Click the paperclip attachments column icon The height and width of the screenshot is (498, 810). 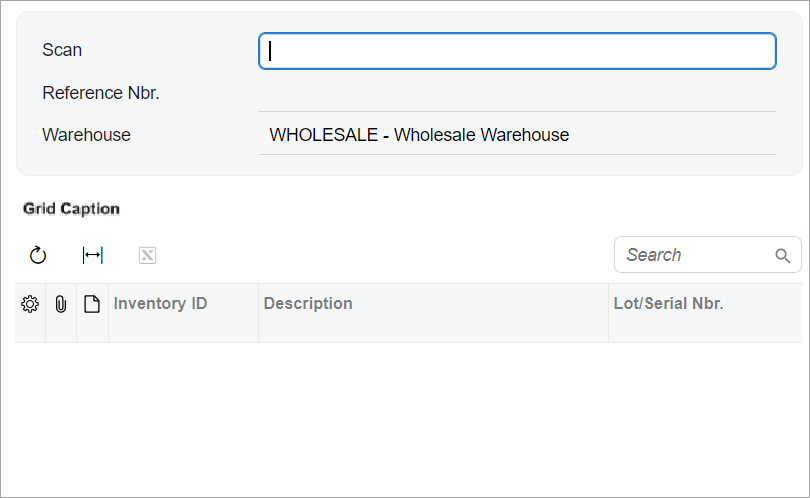coord(61,304)
